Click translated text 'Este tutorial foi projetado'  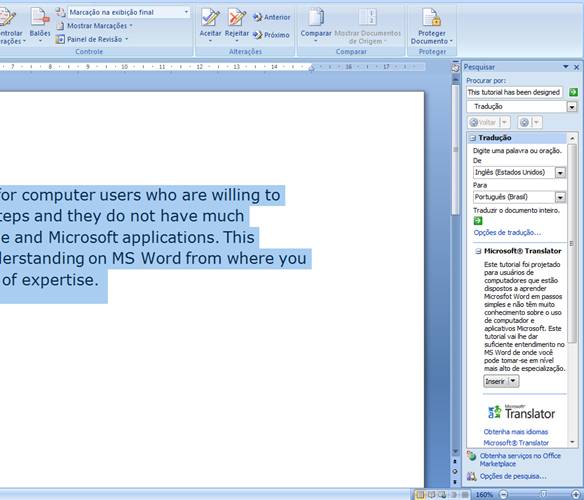click(522, 265)
